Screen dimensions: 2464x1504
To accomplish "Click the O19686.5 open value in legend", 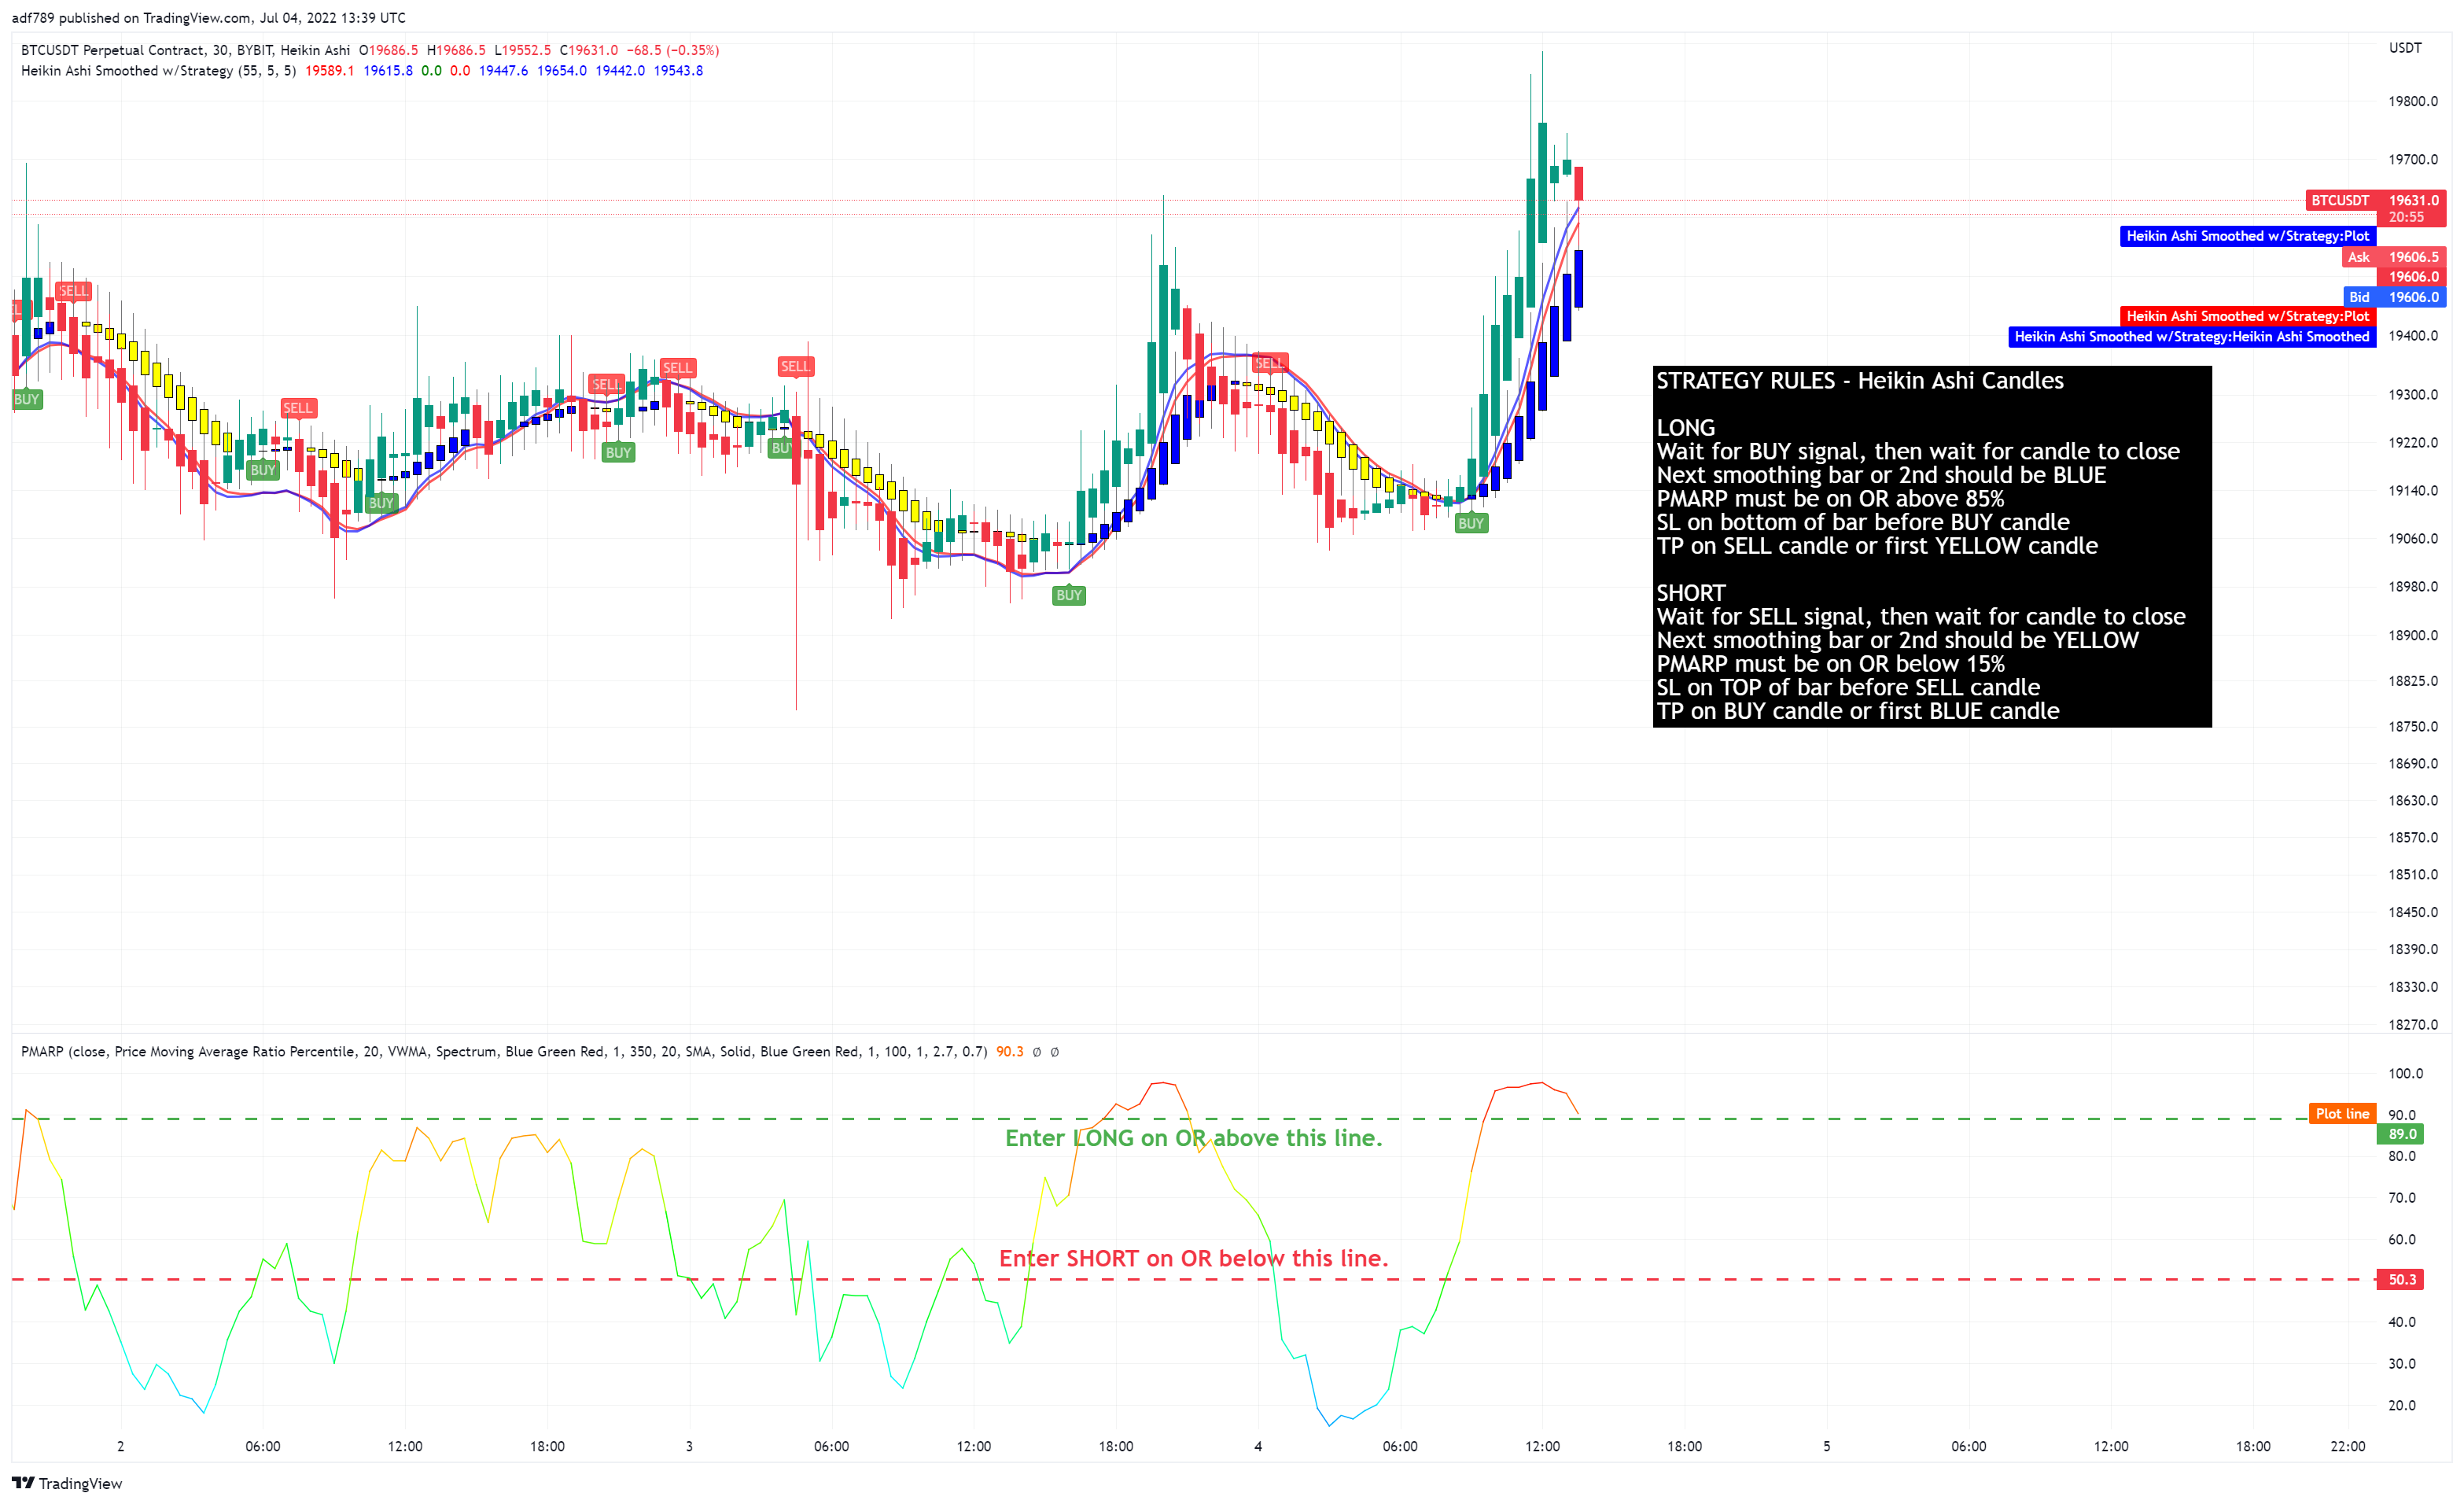I will pos(389,50).
